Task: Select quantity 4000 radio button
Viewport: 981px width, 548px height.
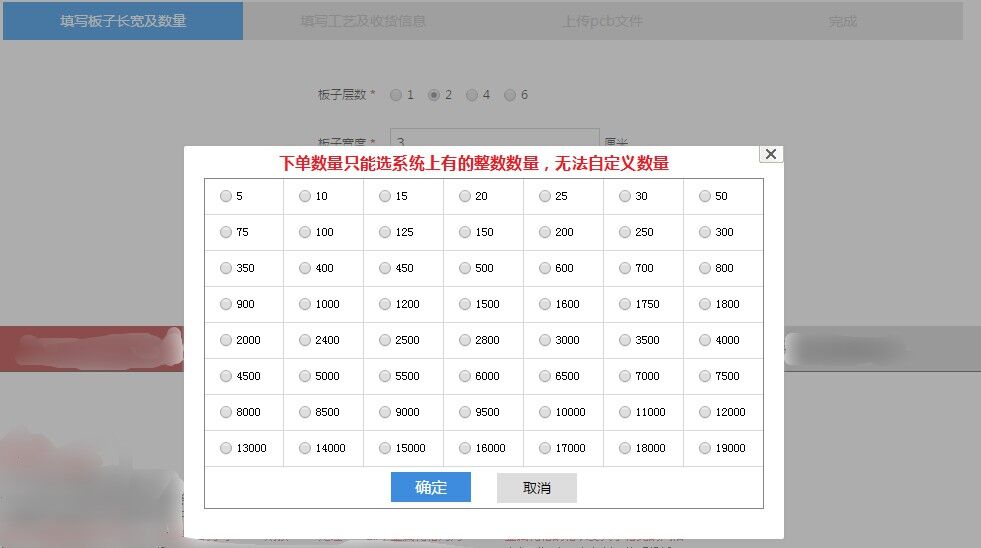Action: pyautogui.click(x=705, y=341)
